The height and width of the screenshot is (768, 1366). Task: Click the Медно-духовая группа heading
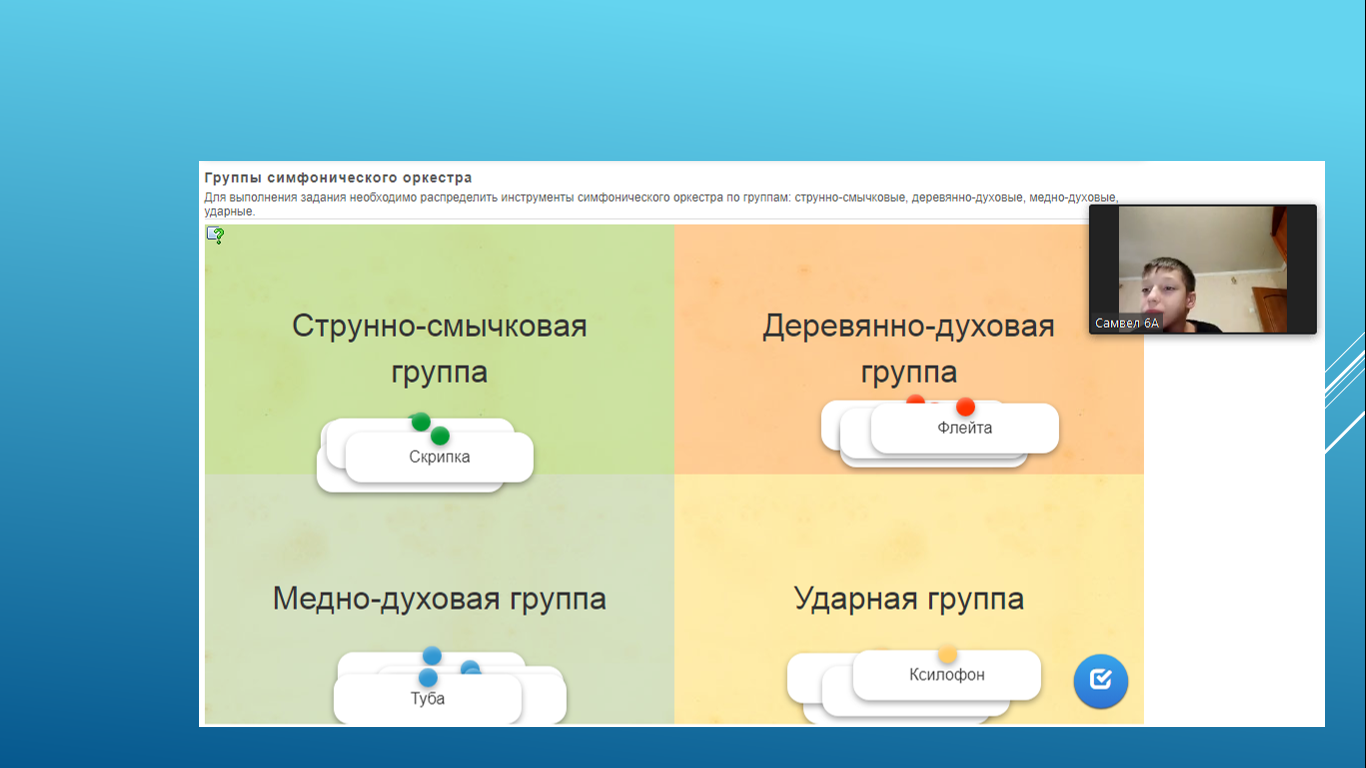tap(439, 599)
